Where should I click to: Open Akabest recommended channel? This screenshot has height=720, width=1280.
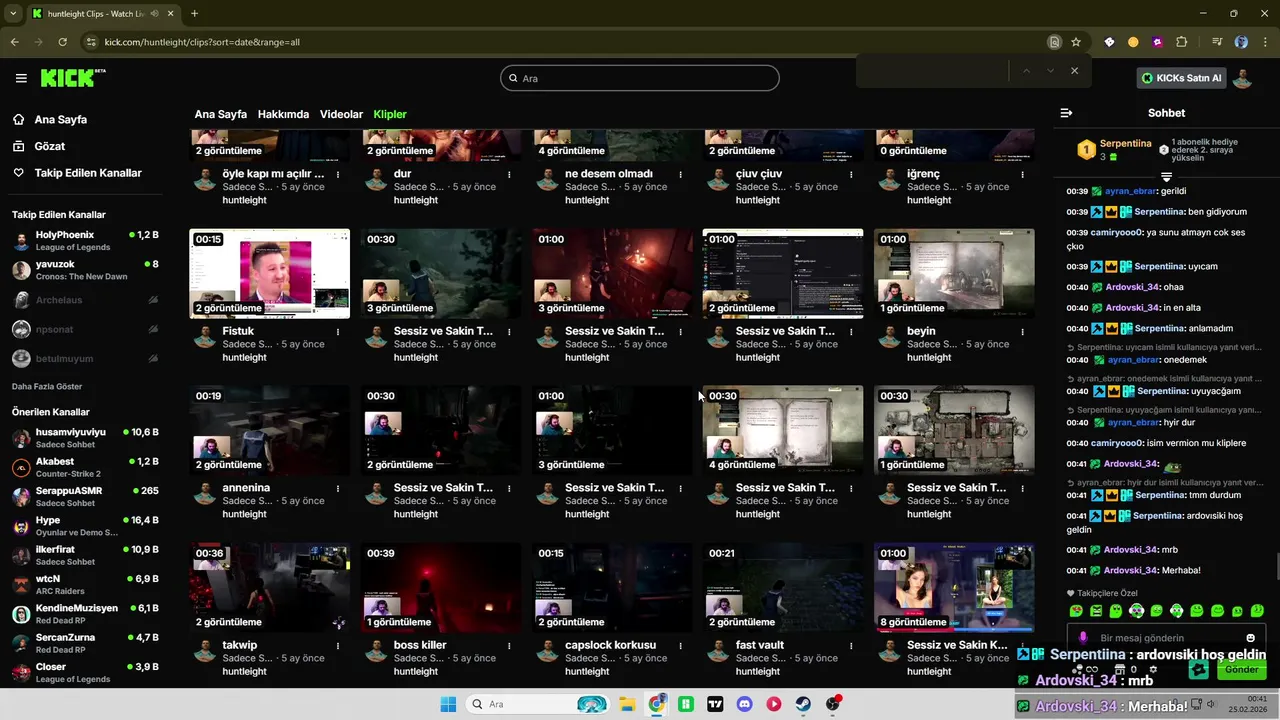(x=85, y=467)
